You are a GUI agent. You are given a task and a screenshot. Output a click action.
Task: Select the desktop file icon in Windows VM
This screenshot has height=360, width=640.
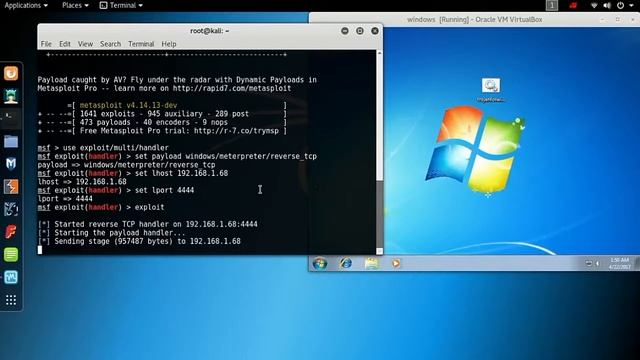[x=491, y=90]
